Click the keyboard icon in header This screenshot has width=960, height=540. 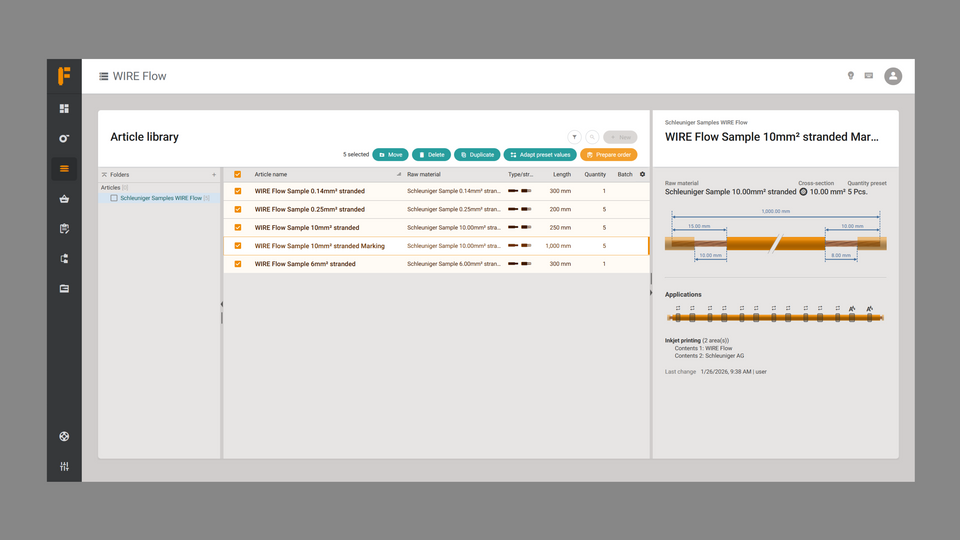[x=869, y=76]
